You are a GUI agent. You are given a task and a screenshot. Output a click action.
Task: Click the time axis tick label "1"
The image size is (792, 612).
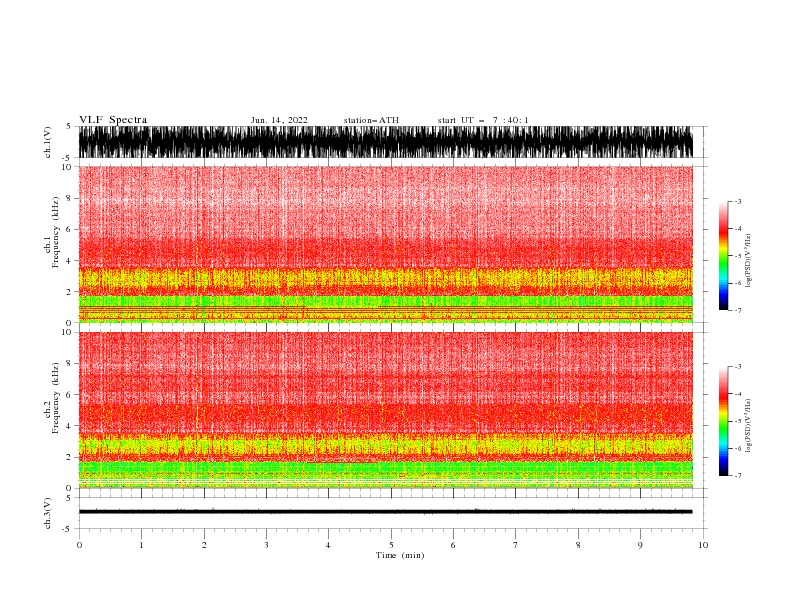click(141, 545)
